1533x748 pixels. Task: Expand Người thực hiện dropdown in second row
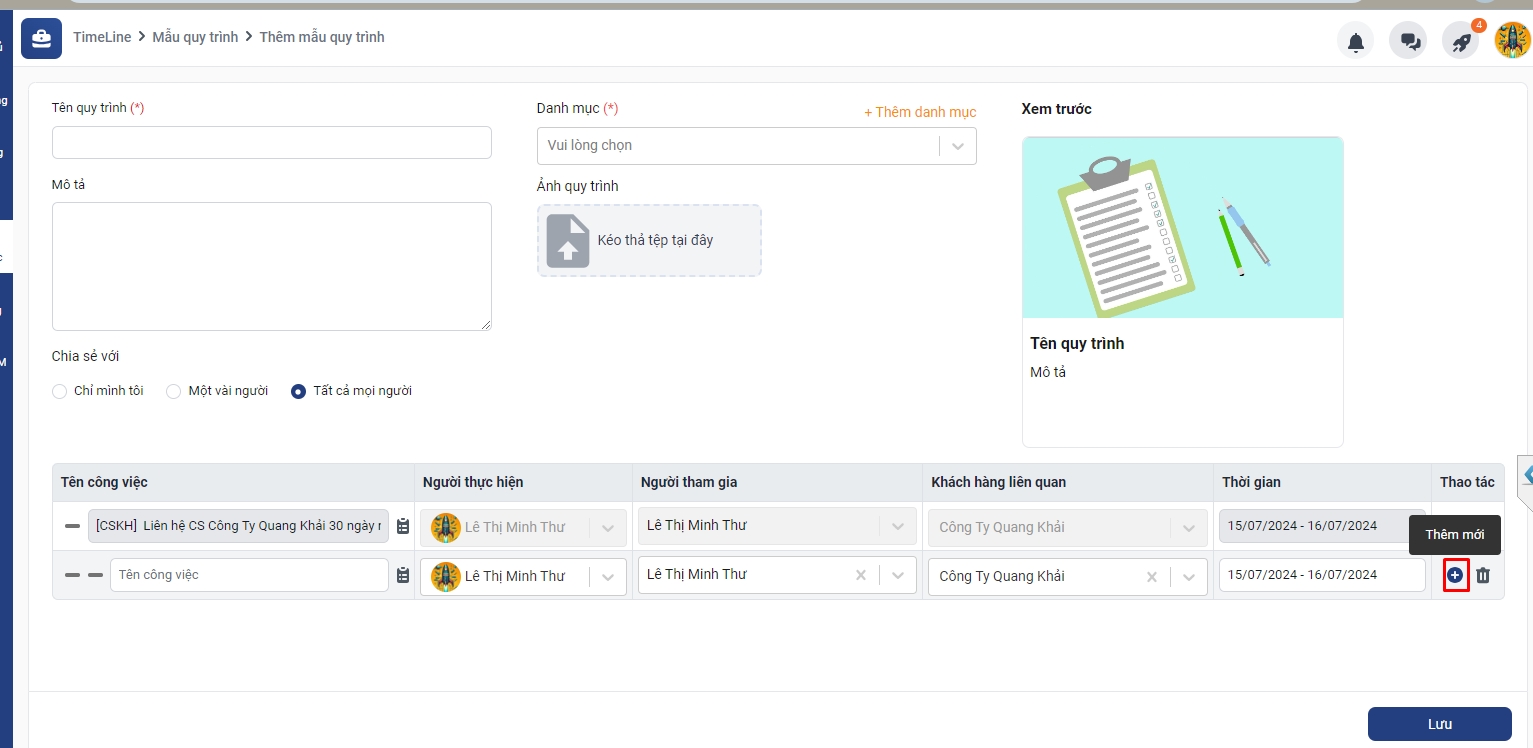pyautogui.click(x=607, y=576)
